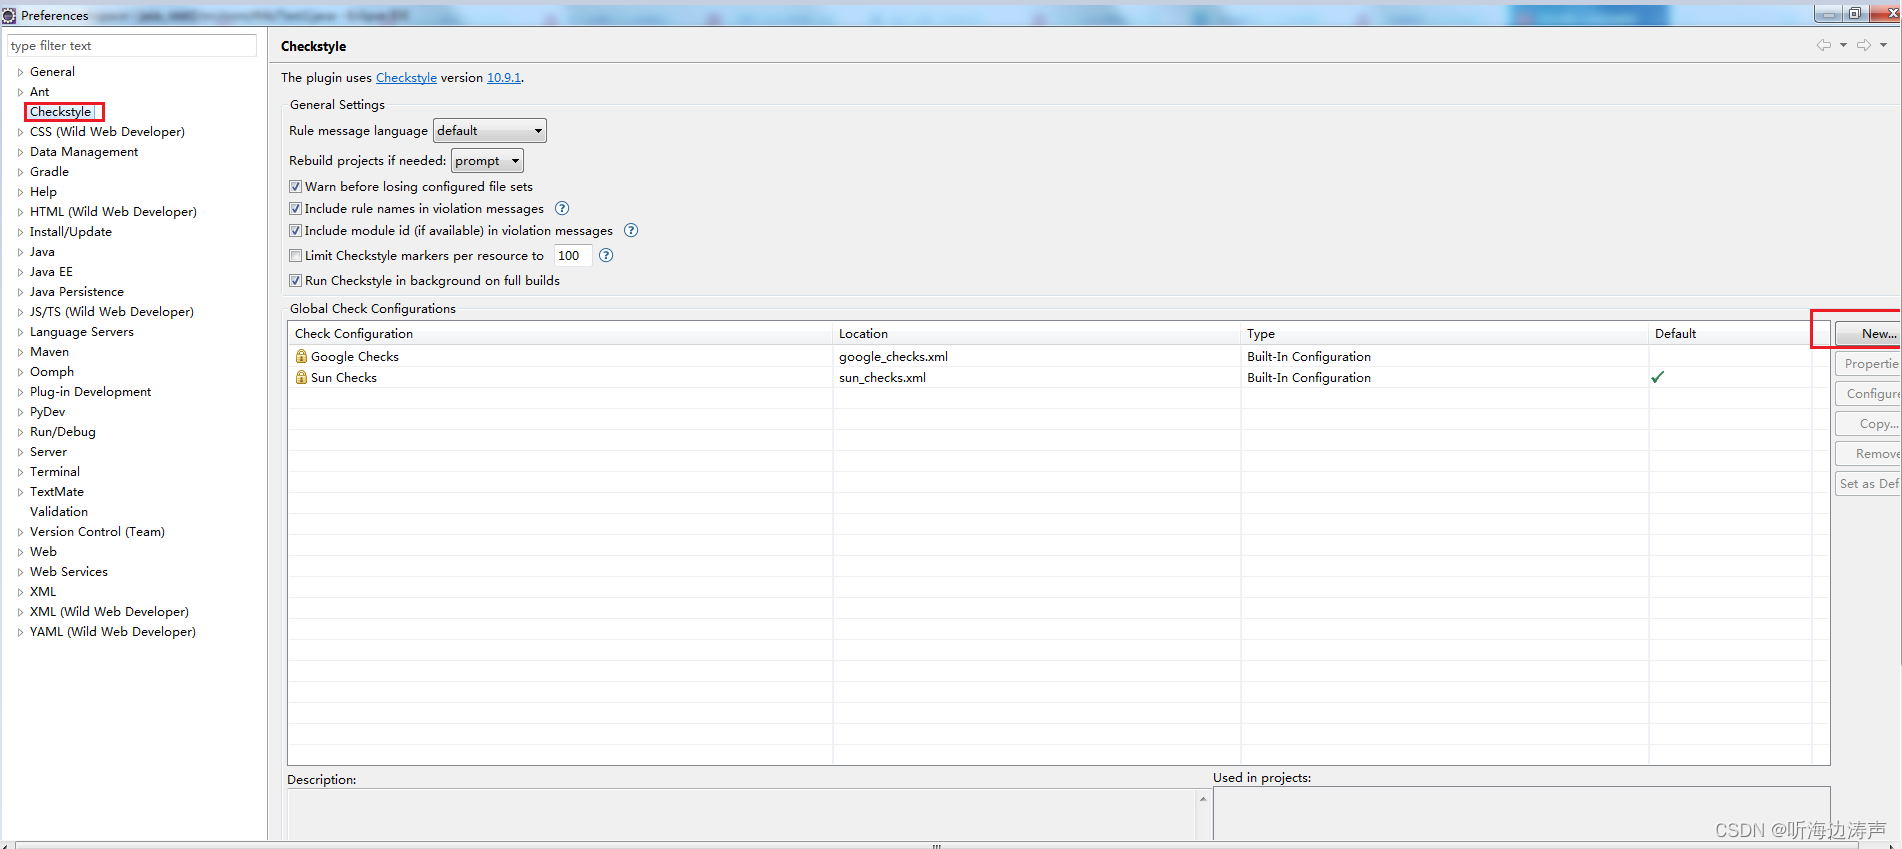Viewport: 1902px width, 849px height.
Task: Open the 10.9.1 version link
Action: click(x=503, y=77)
